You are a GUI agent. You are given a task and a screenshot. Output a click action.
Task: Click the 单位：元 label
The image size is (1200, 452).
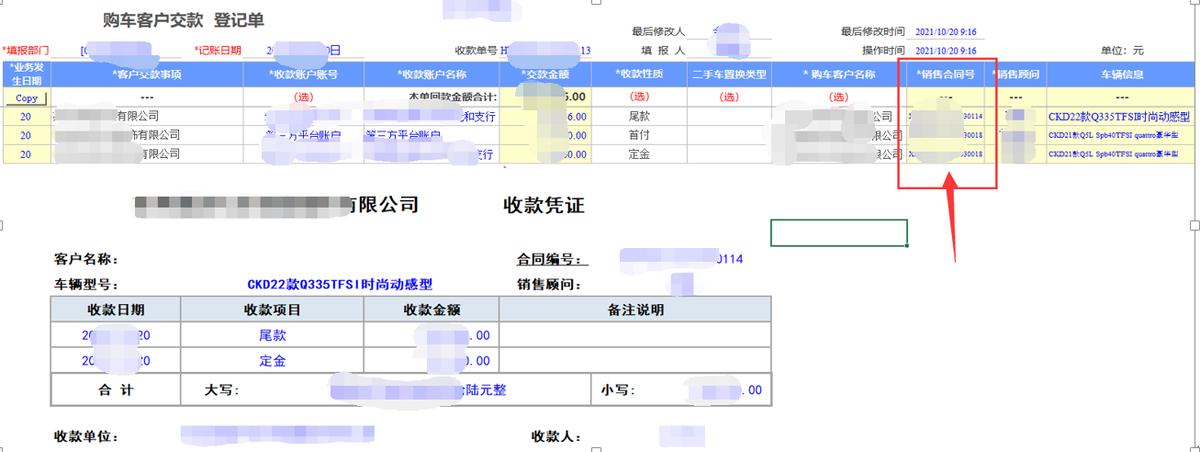click(x=1122, y=50)
